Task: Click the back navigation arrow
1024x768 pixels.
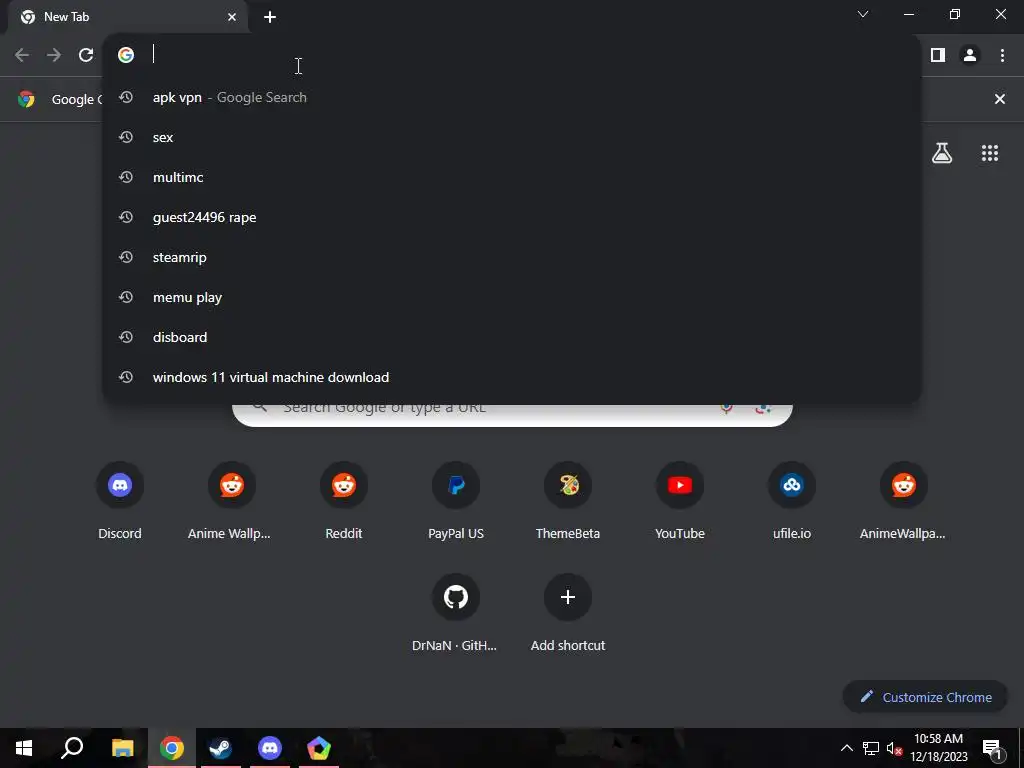Action: coord(22,55)
